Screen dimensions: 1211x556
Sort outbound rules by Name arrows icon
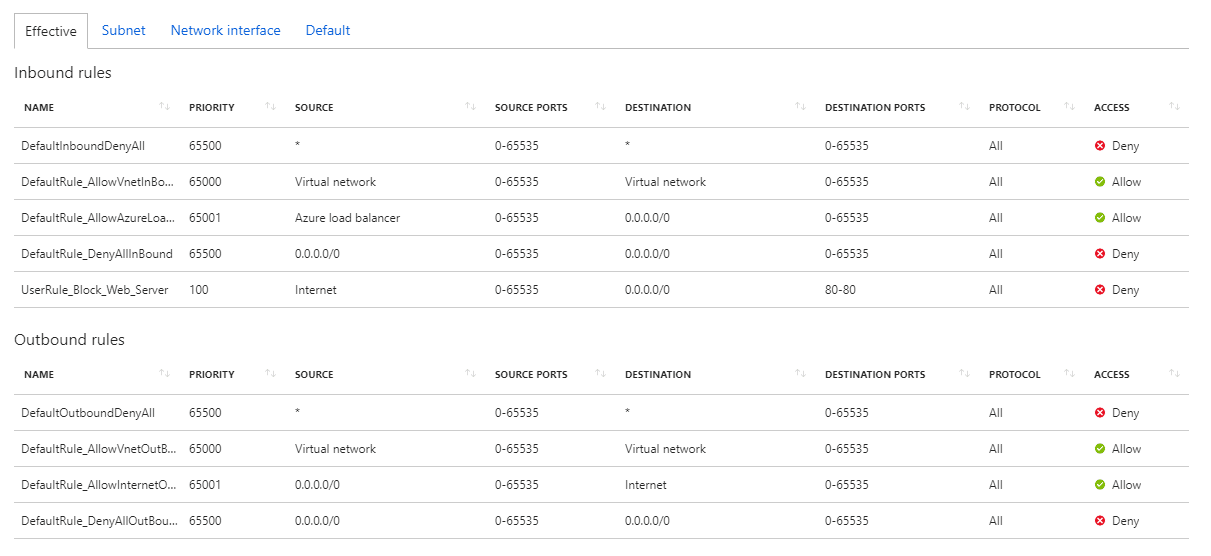click(x=164, y=374)
